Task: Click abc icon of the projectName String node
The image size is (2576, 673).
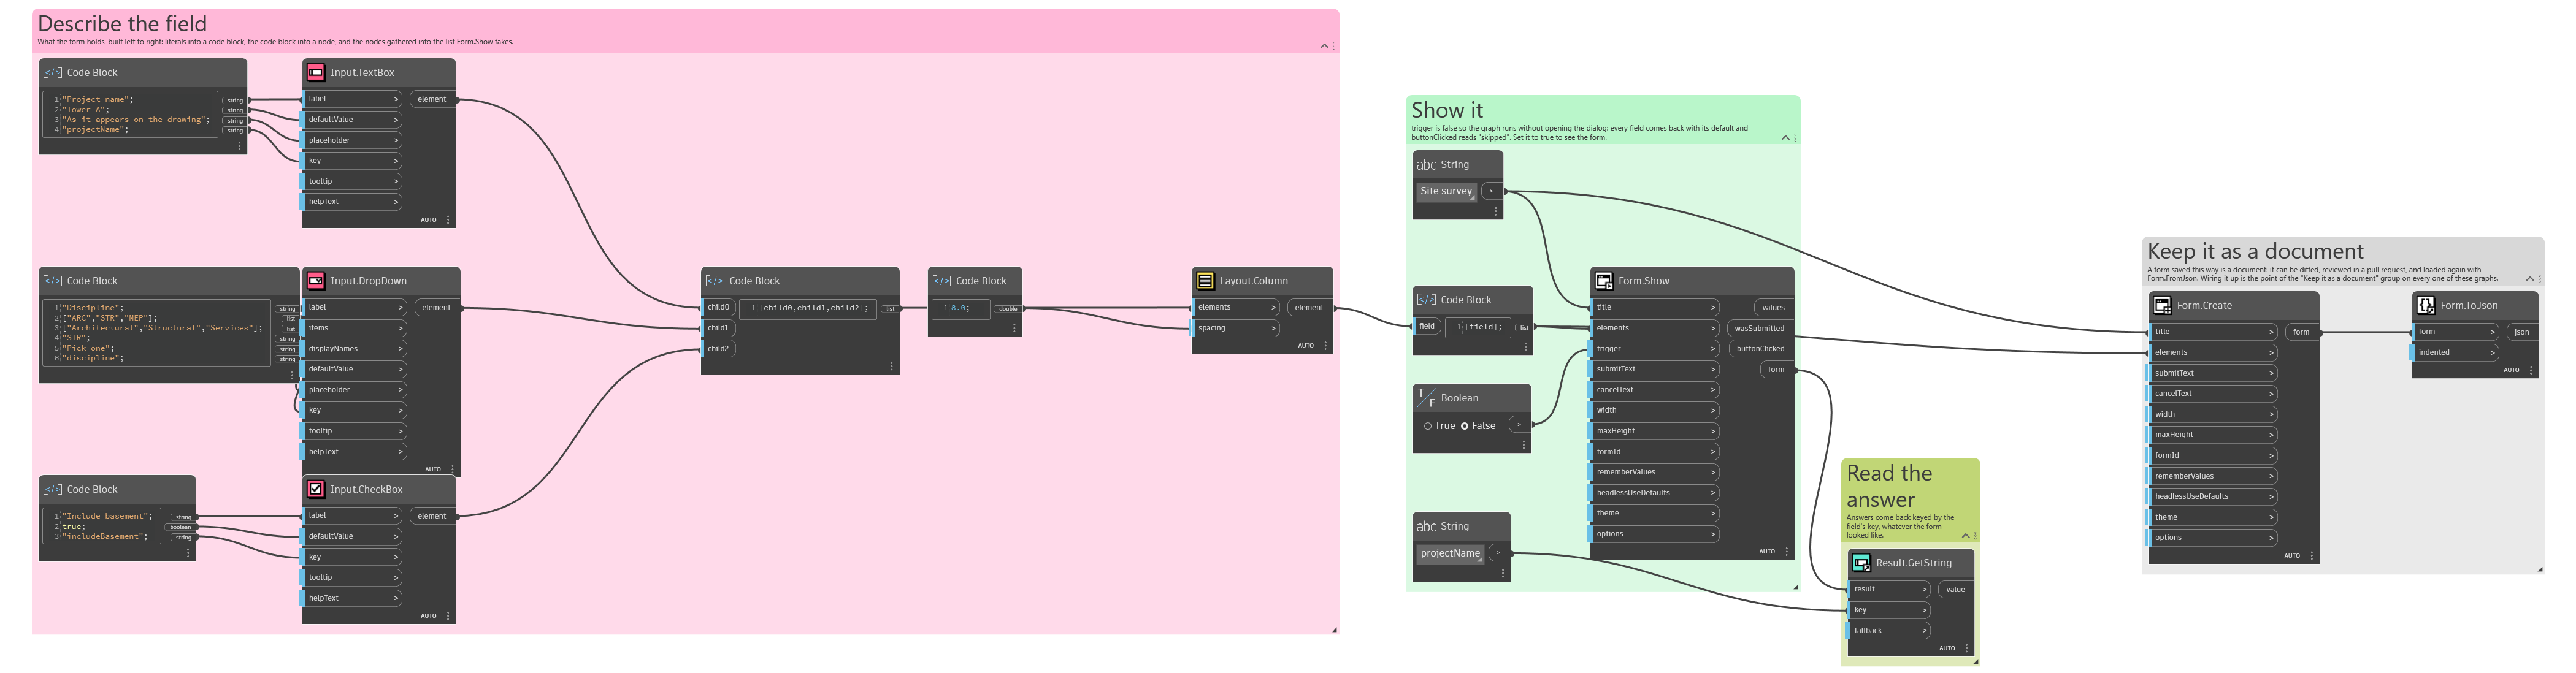Action: pyautogui.click(x=1426, y=526)
